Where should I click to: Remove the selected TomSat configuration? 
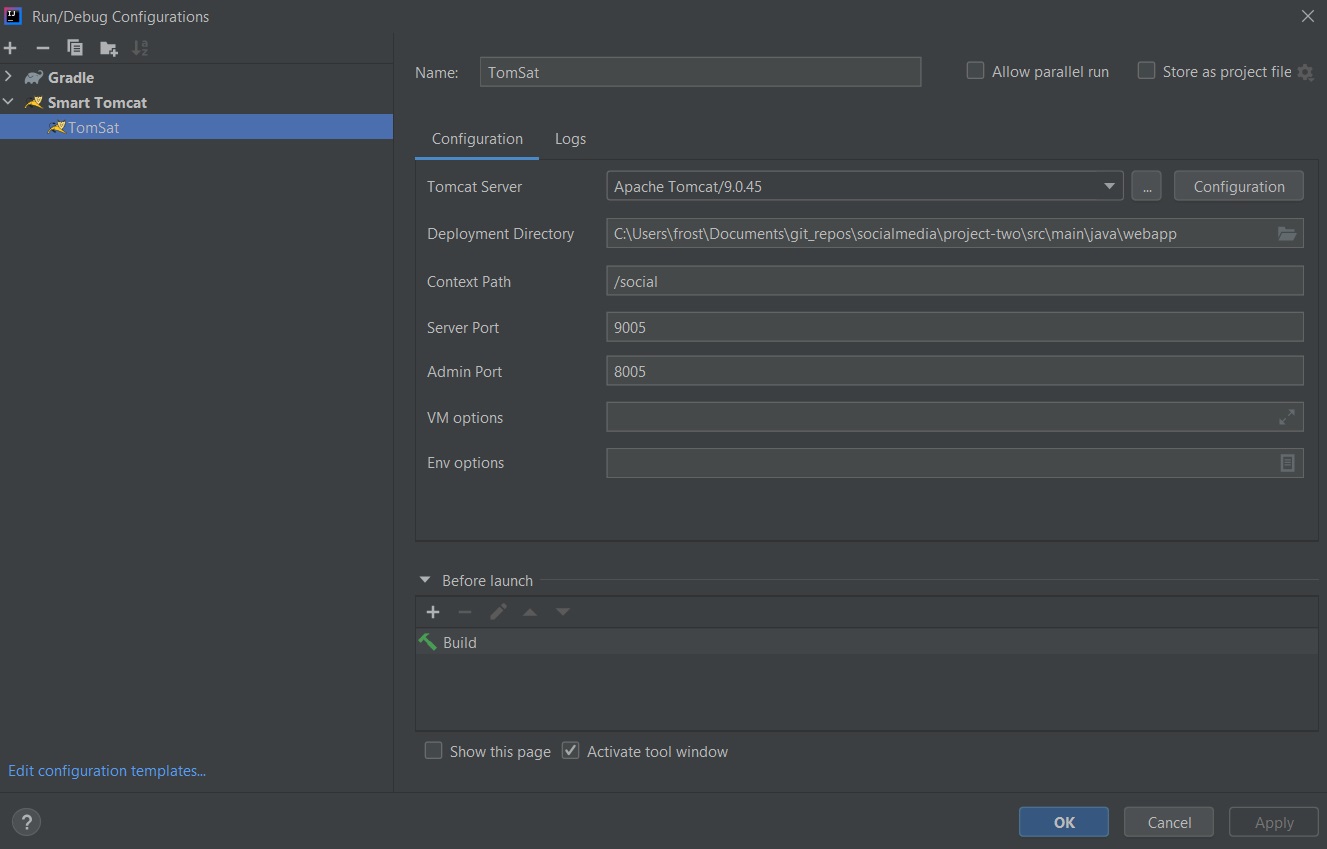(x=41, y=47)
